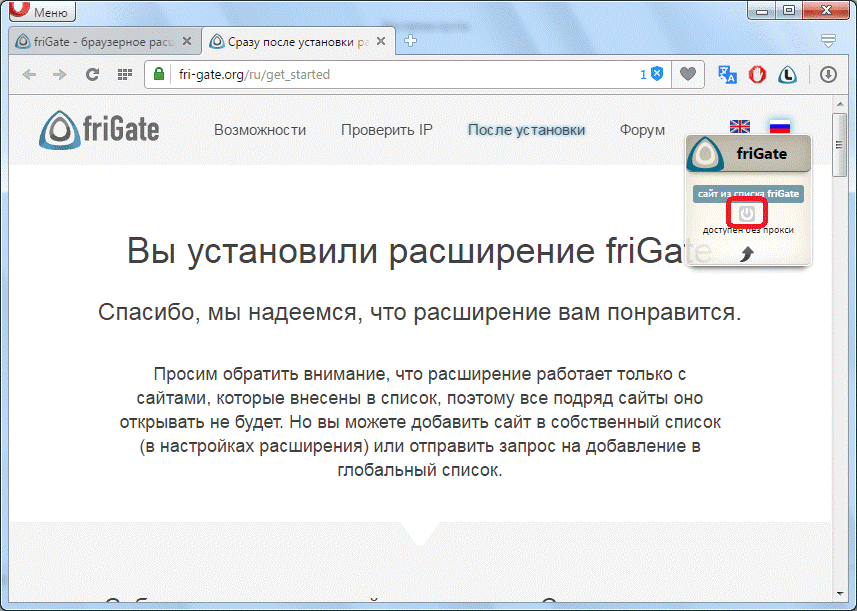This screenshot has width=857, height=611.
Task: Open the red adblock extension icon
Action: pyautogui.click(x=757, y=74)
